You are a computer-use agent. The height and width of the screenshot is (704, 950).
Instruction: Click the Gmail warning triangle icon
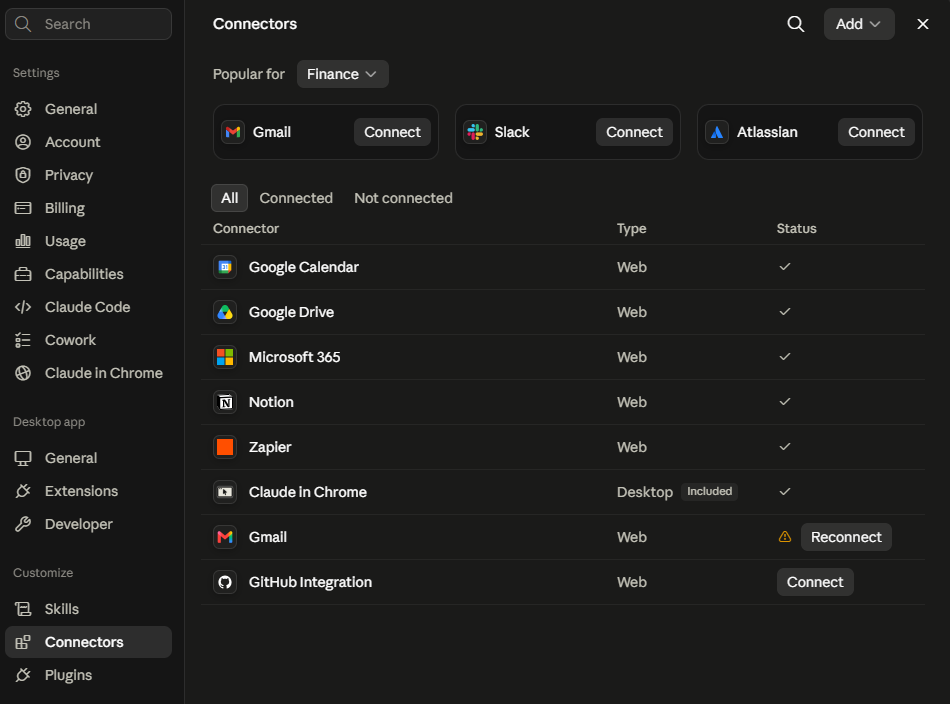click(x=785, y=537)
